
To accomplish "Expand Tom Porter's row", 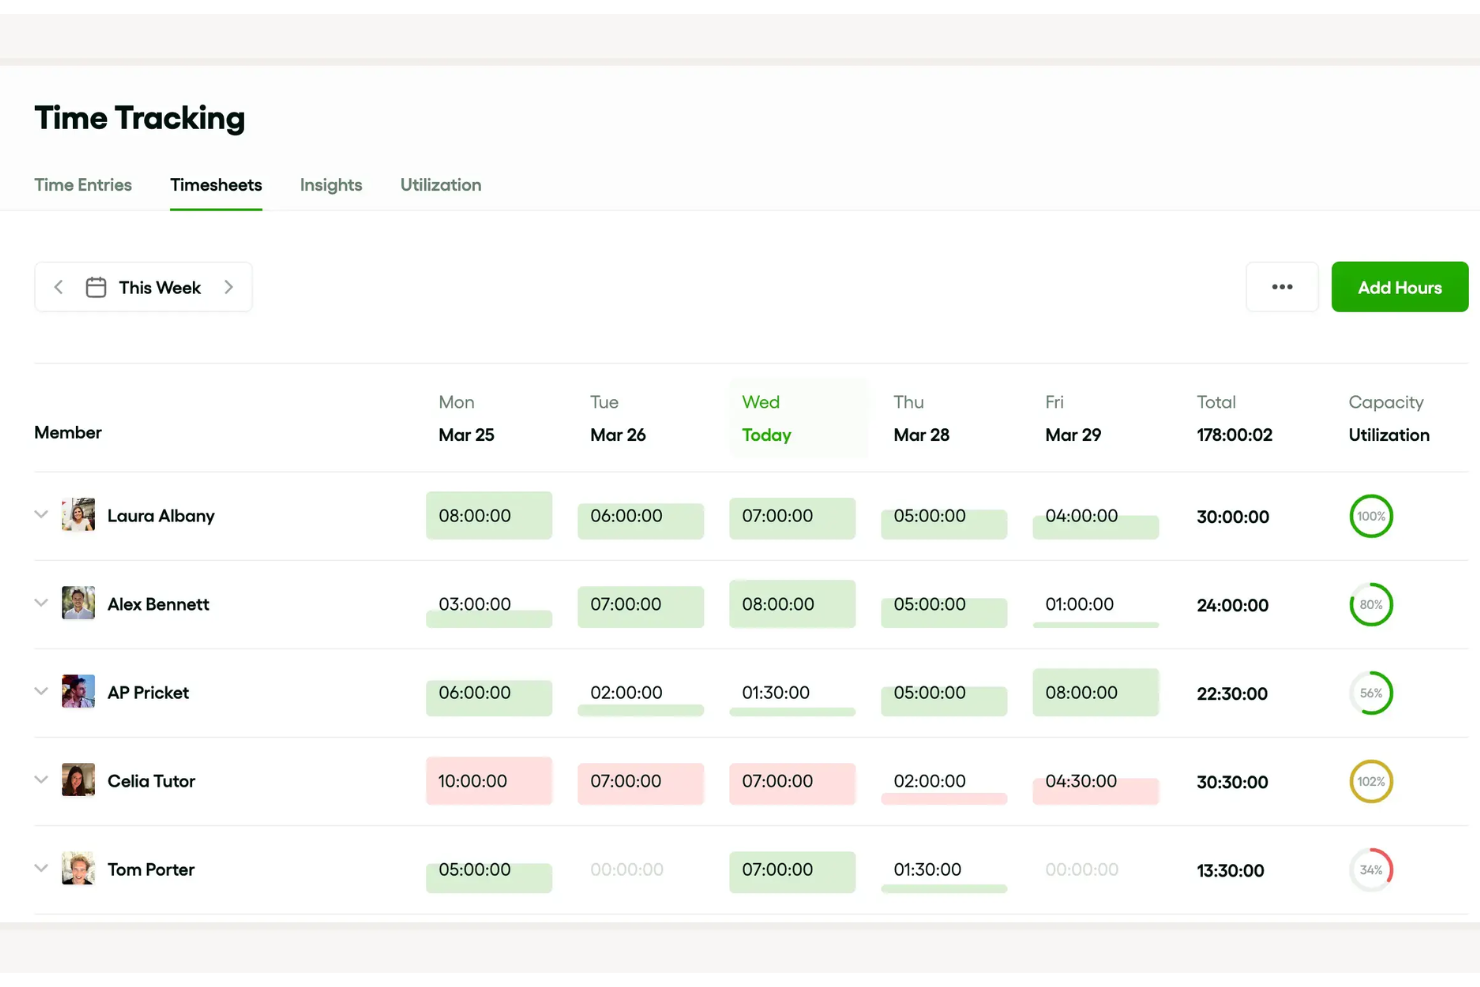I will (x=41, y=868).
